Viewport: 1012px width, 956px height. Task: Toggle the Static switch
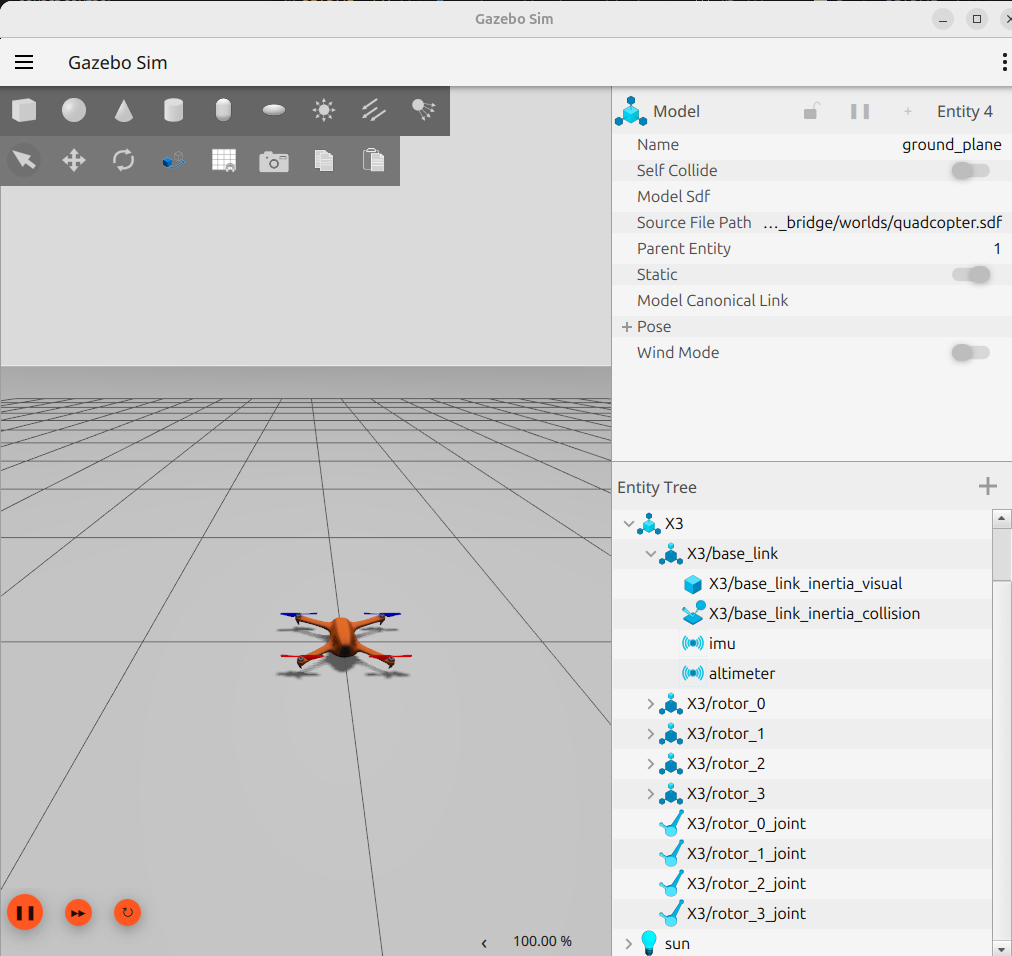pos(971,274)
